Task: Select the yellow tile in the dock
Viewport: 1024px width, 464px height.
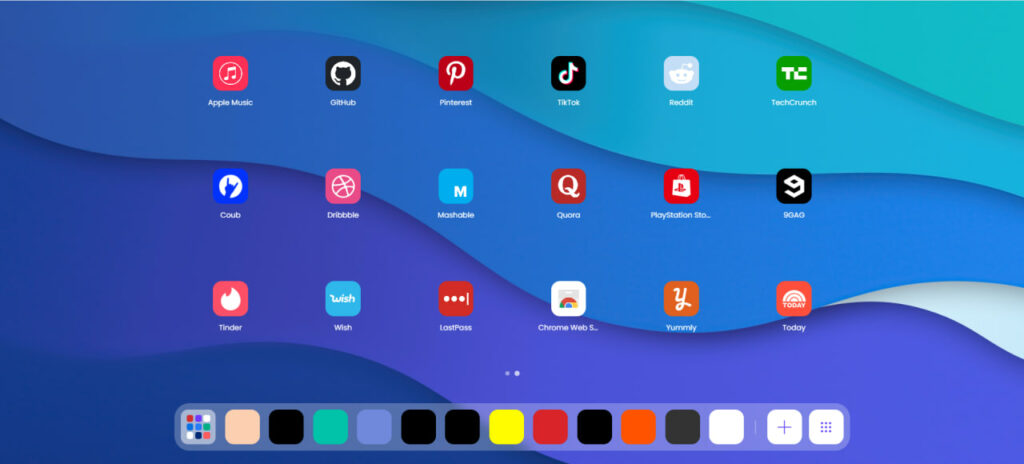Action: (x=506, y=427)
